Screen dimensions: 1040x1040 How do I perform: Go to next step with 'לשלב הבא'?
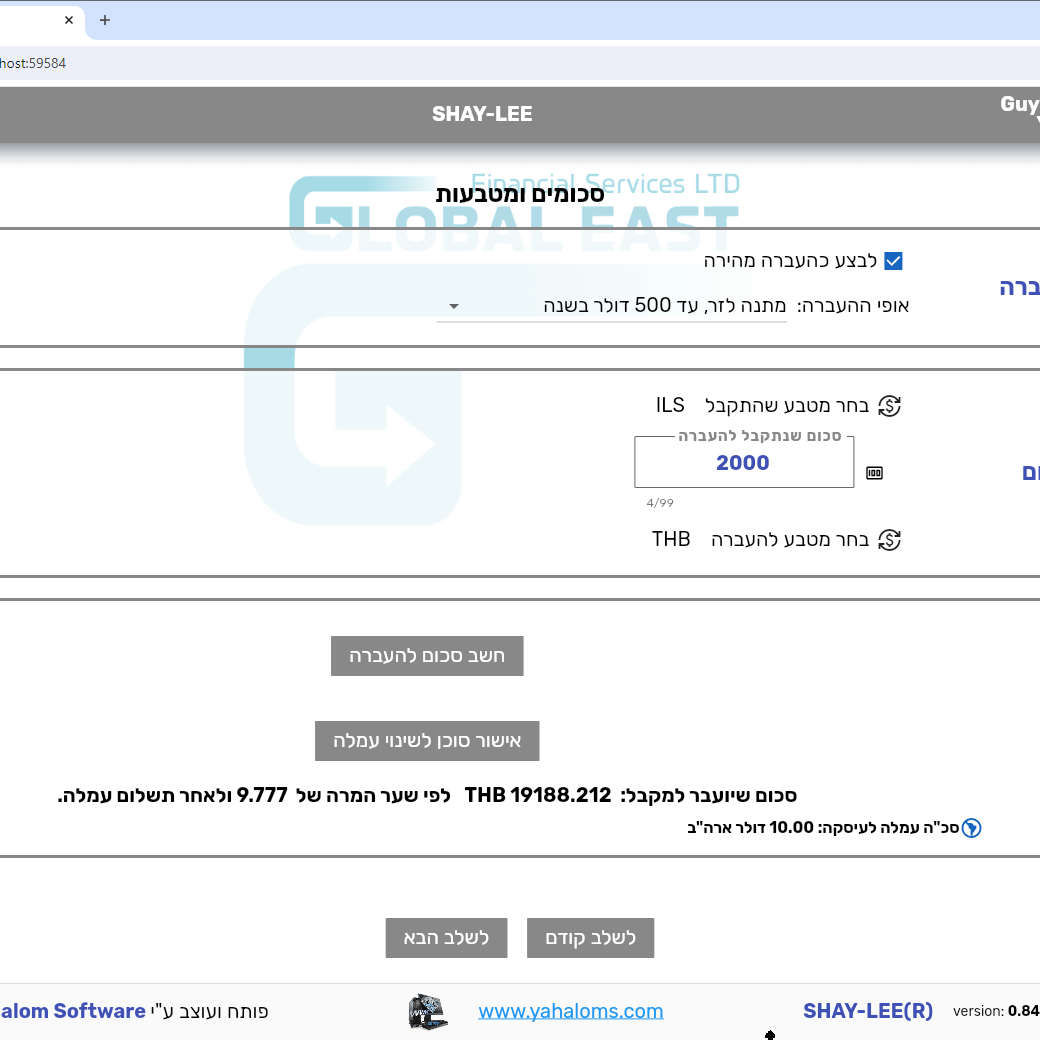(x=446, y=938)
